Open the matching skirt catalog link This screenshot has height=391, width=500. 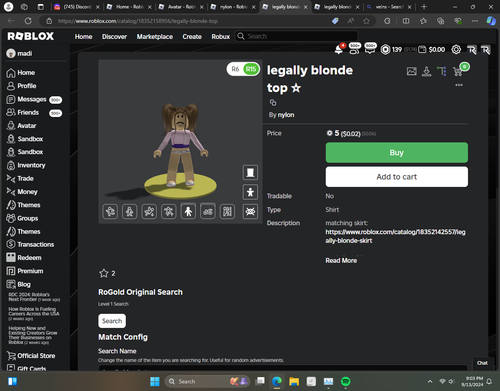coord(395,236)
